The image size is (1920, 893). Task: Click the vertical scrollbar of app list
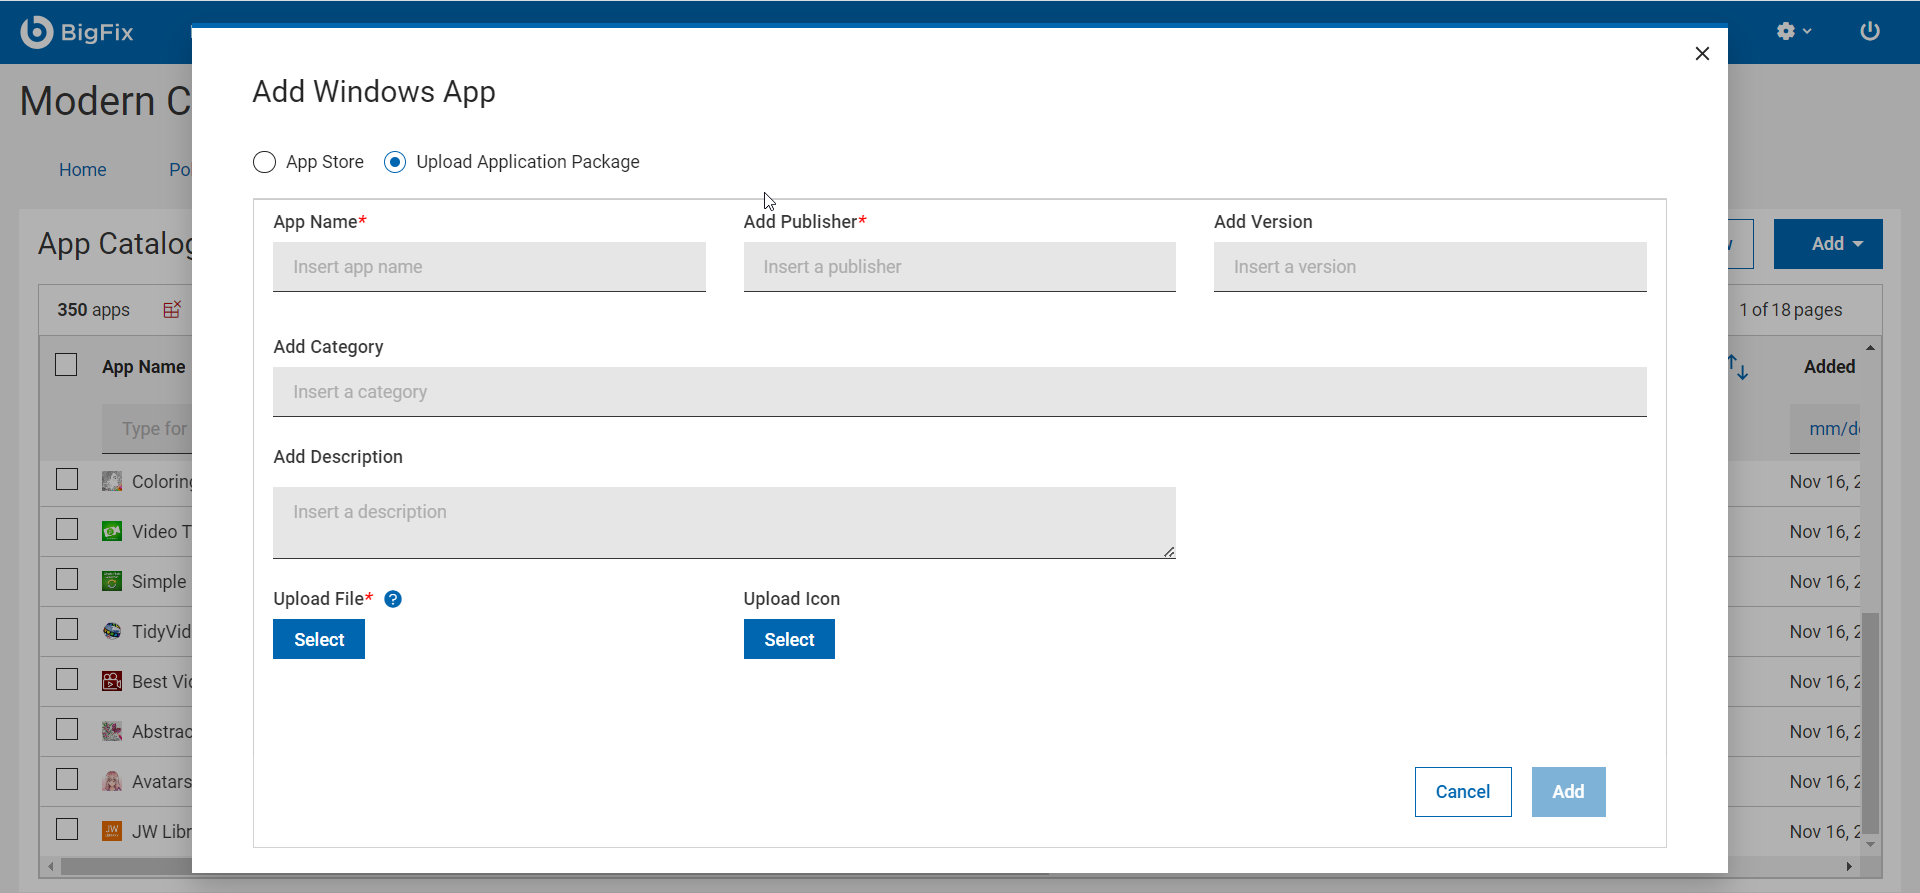coord(1869,720)
